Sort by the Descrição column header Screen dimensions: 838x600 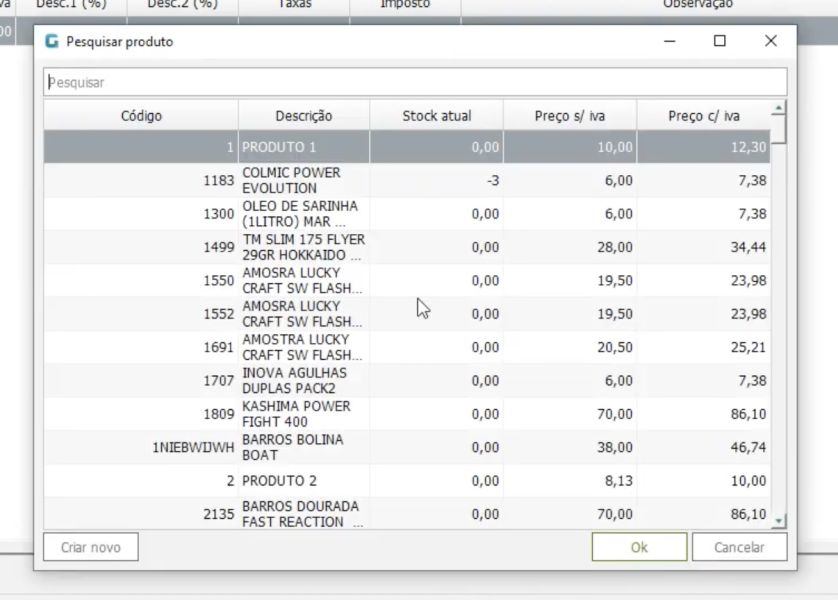[304, 116]
